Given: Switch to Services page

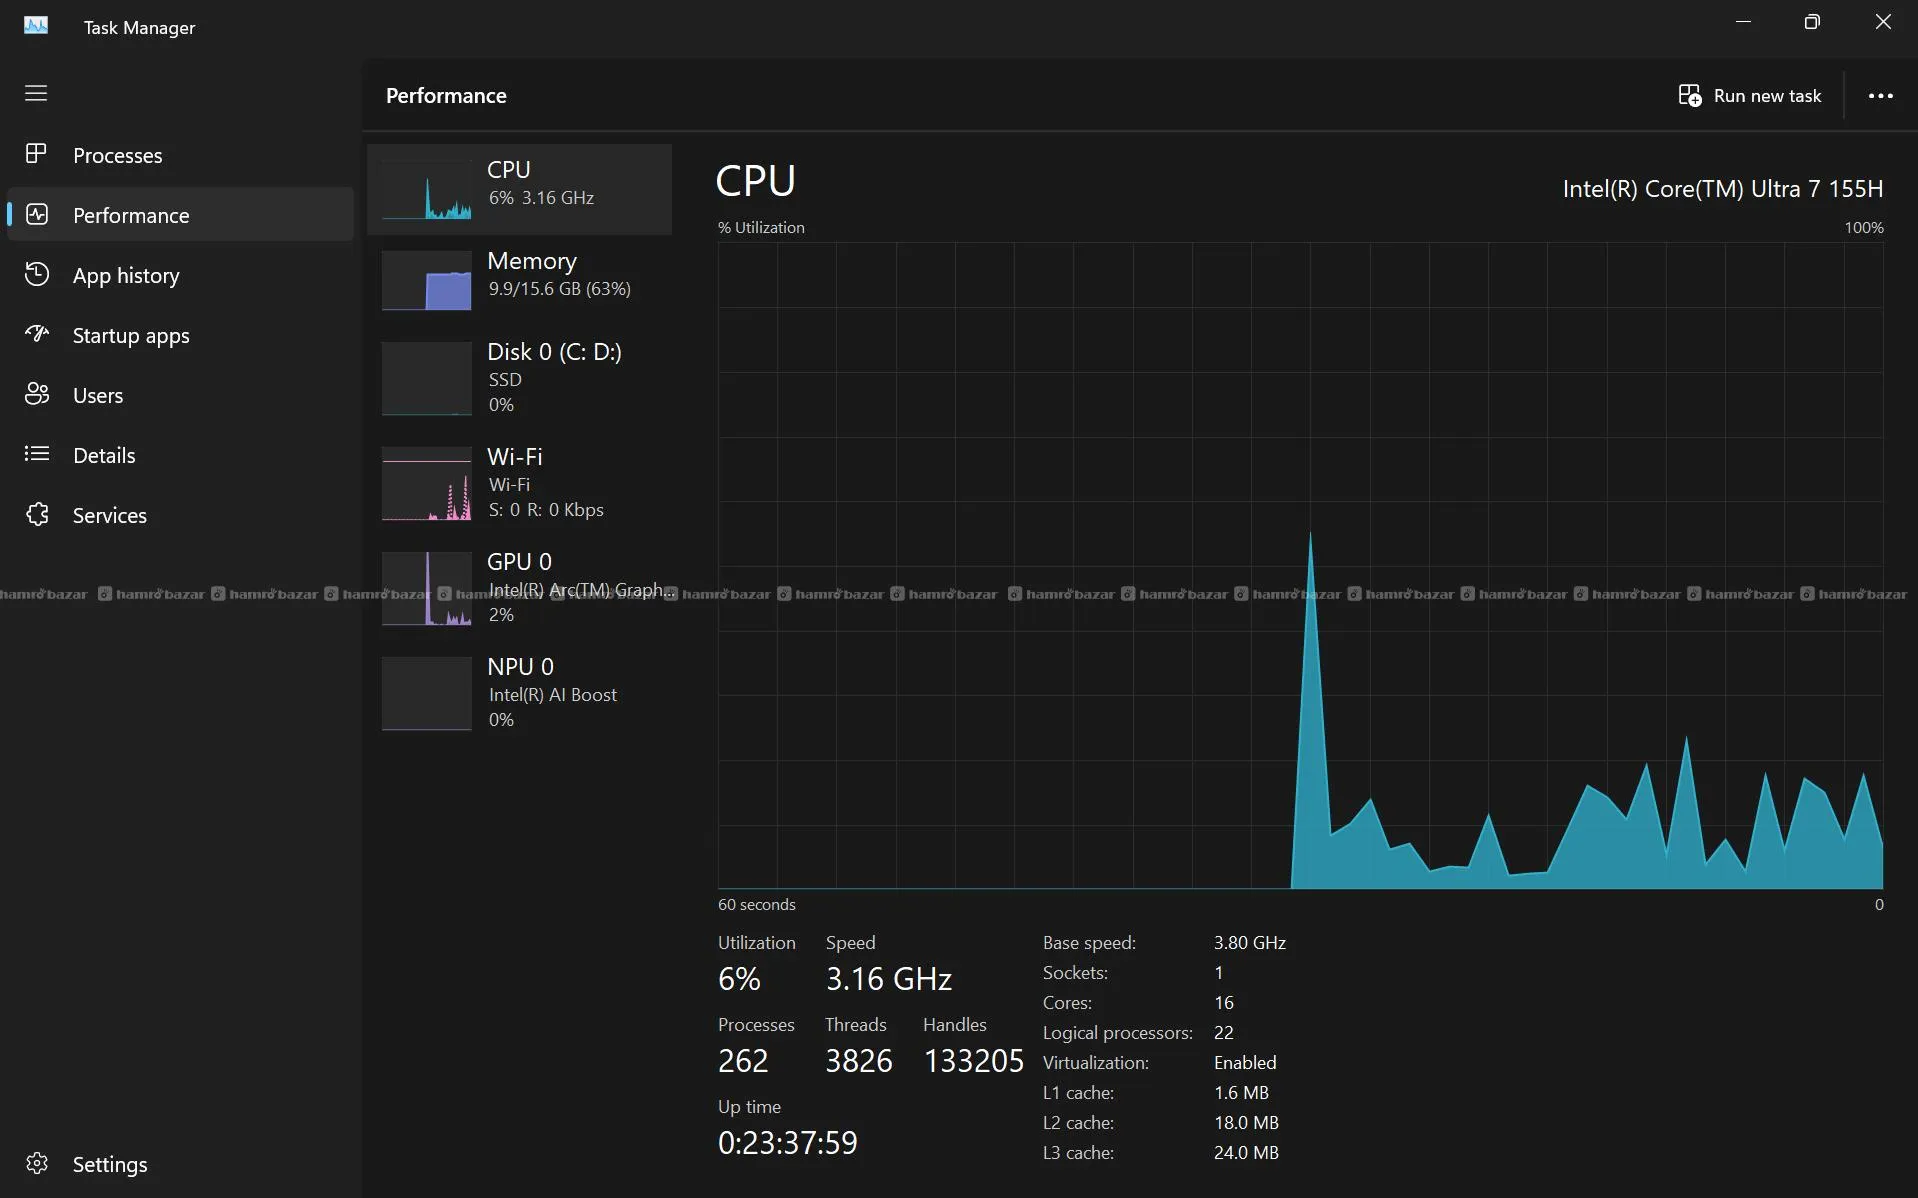Looking at the screenshot, I should 180,515.
